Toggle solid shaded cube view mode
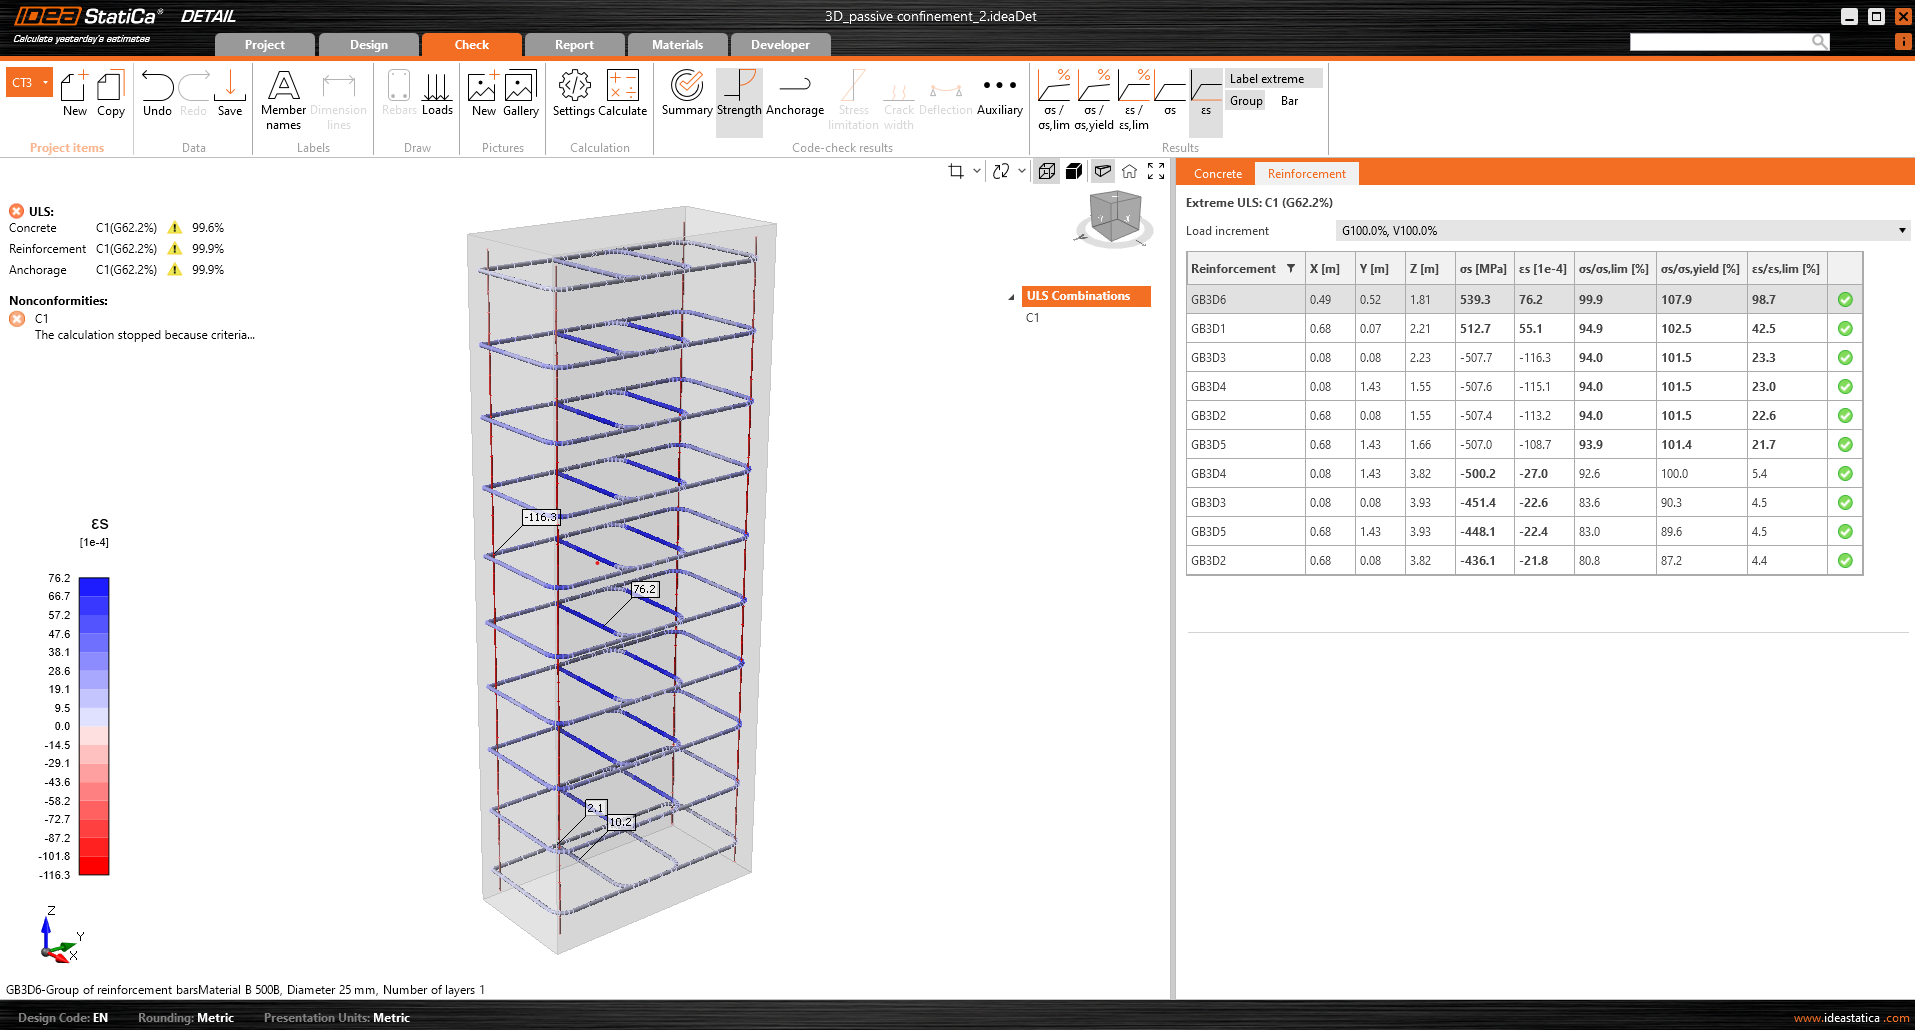The height and width of the screenshot is (1030, 1915). [x=1074, y=171]
